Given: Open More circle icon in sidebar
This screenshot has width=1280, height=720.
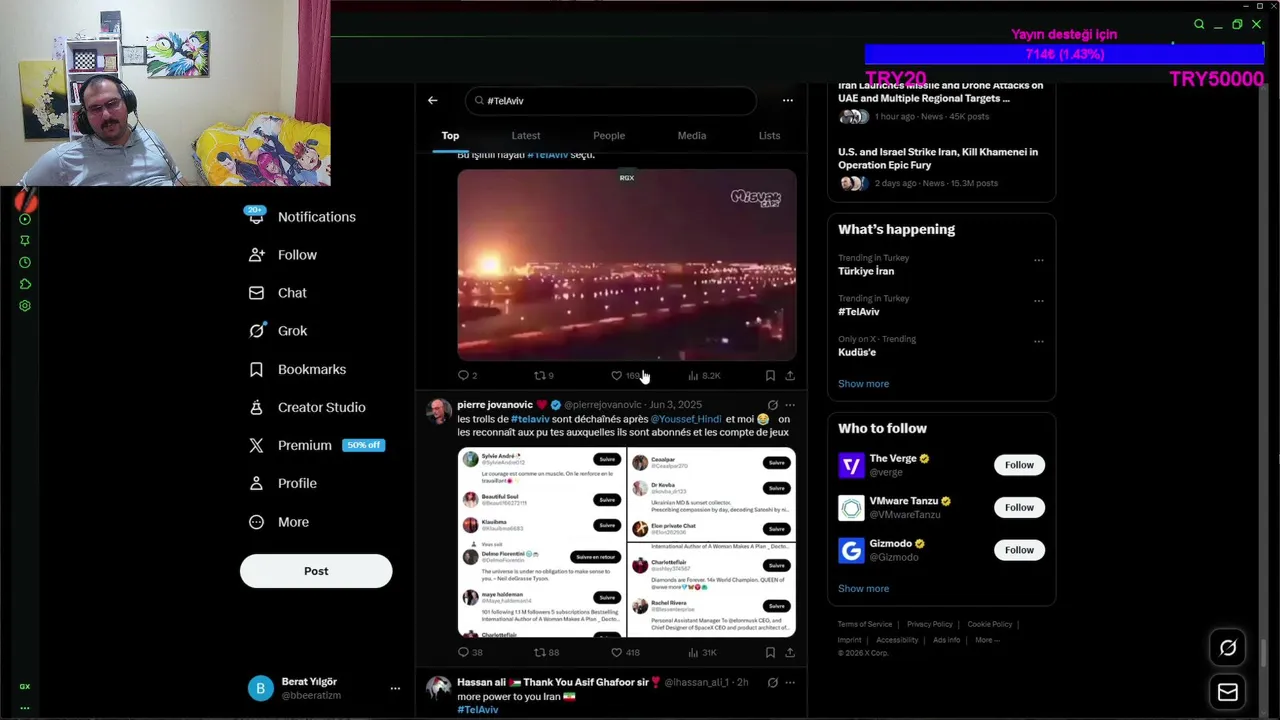Looking at the screenshot, I should [x=256, y=522].
